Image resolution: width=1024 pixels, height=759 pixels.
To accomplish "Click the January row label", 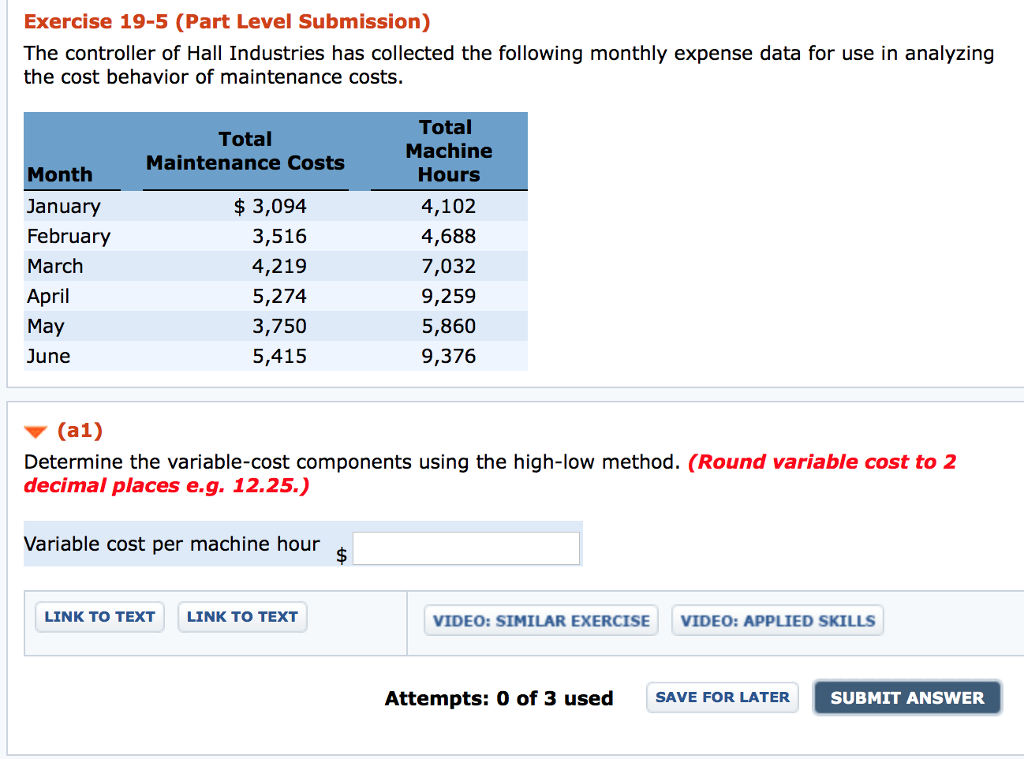I will point(64,207).
